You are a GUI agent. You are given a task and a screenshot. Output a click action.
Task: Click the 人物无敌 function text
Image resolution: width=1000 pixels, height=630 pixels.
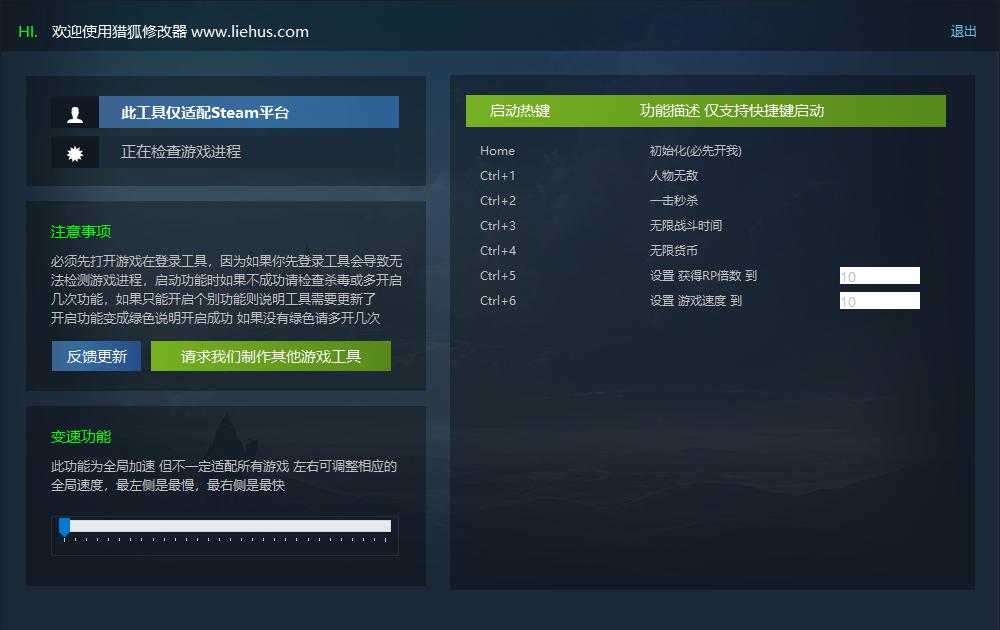673,175
